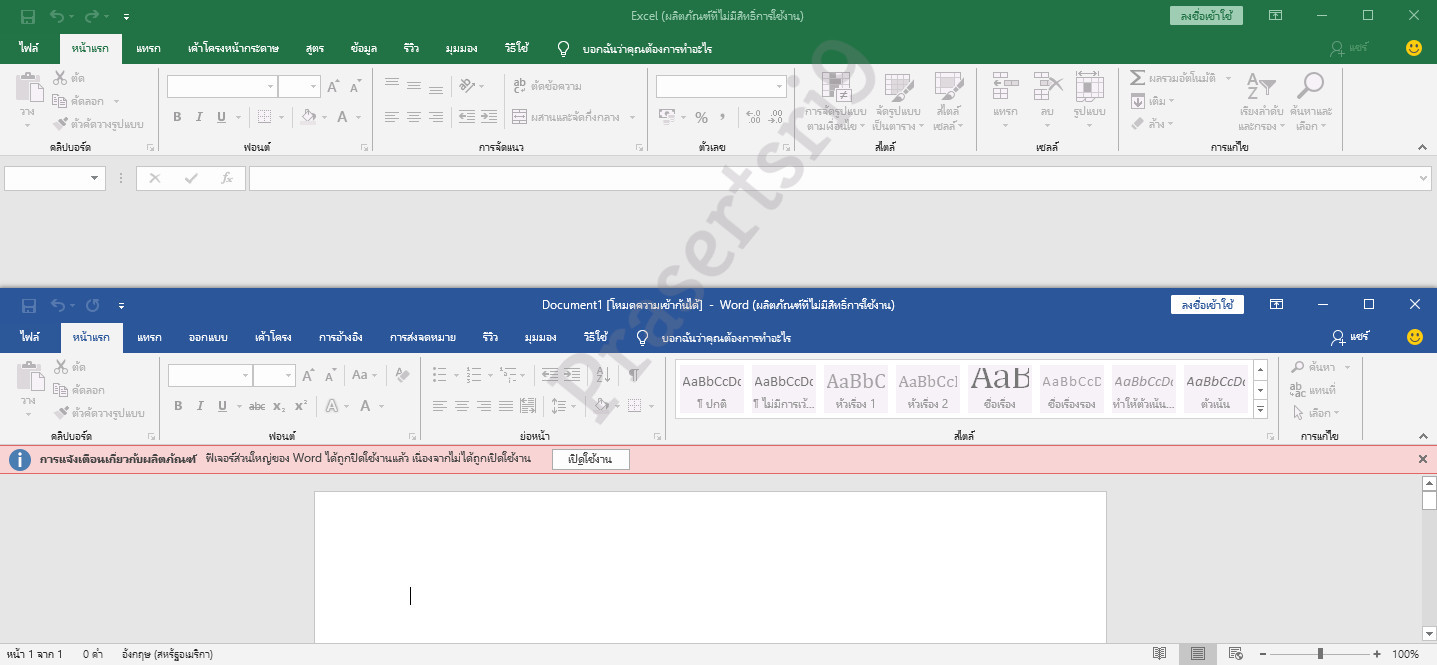Click the smiley feedback icon in the Excel window
The height and width of the screenshot is (665, 1437).
point(1414,48)
